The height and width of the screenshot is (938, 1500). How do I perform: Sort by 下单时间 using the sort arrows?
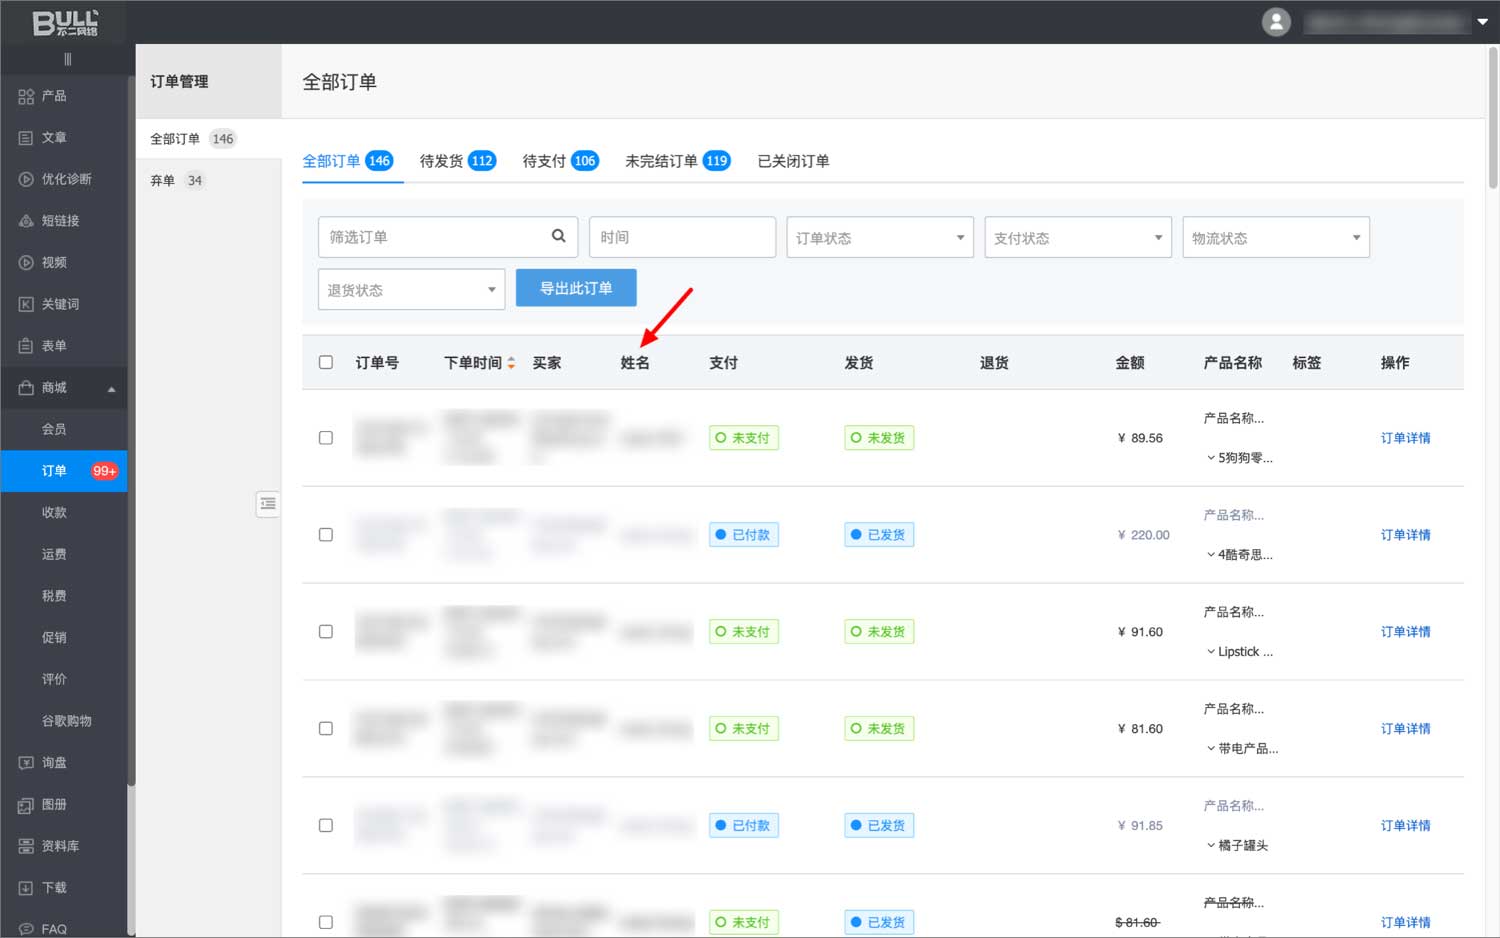pyautogui.click(x=511, y=363)
